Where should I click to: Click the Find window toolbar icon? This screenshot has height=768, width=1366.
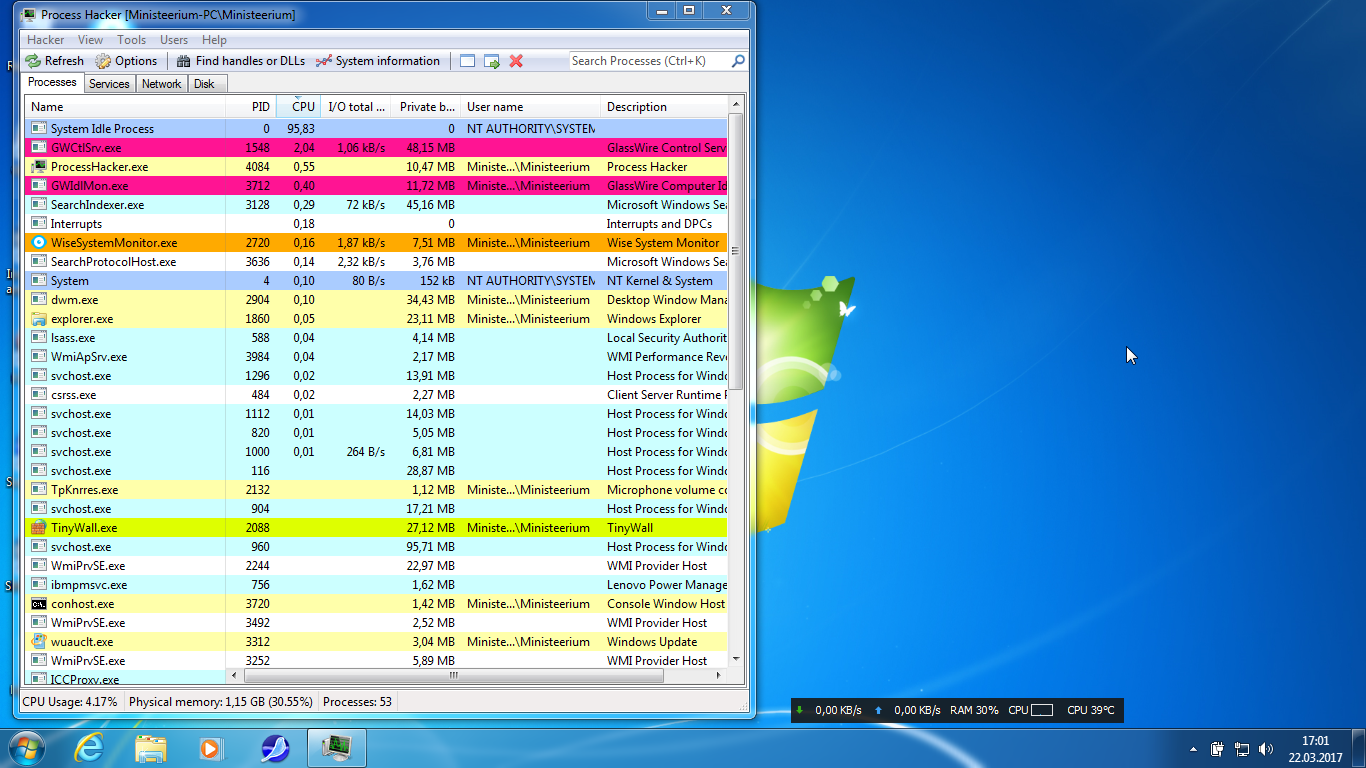467,61
